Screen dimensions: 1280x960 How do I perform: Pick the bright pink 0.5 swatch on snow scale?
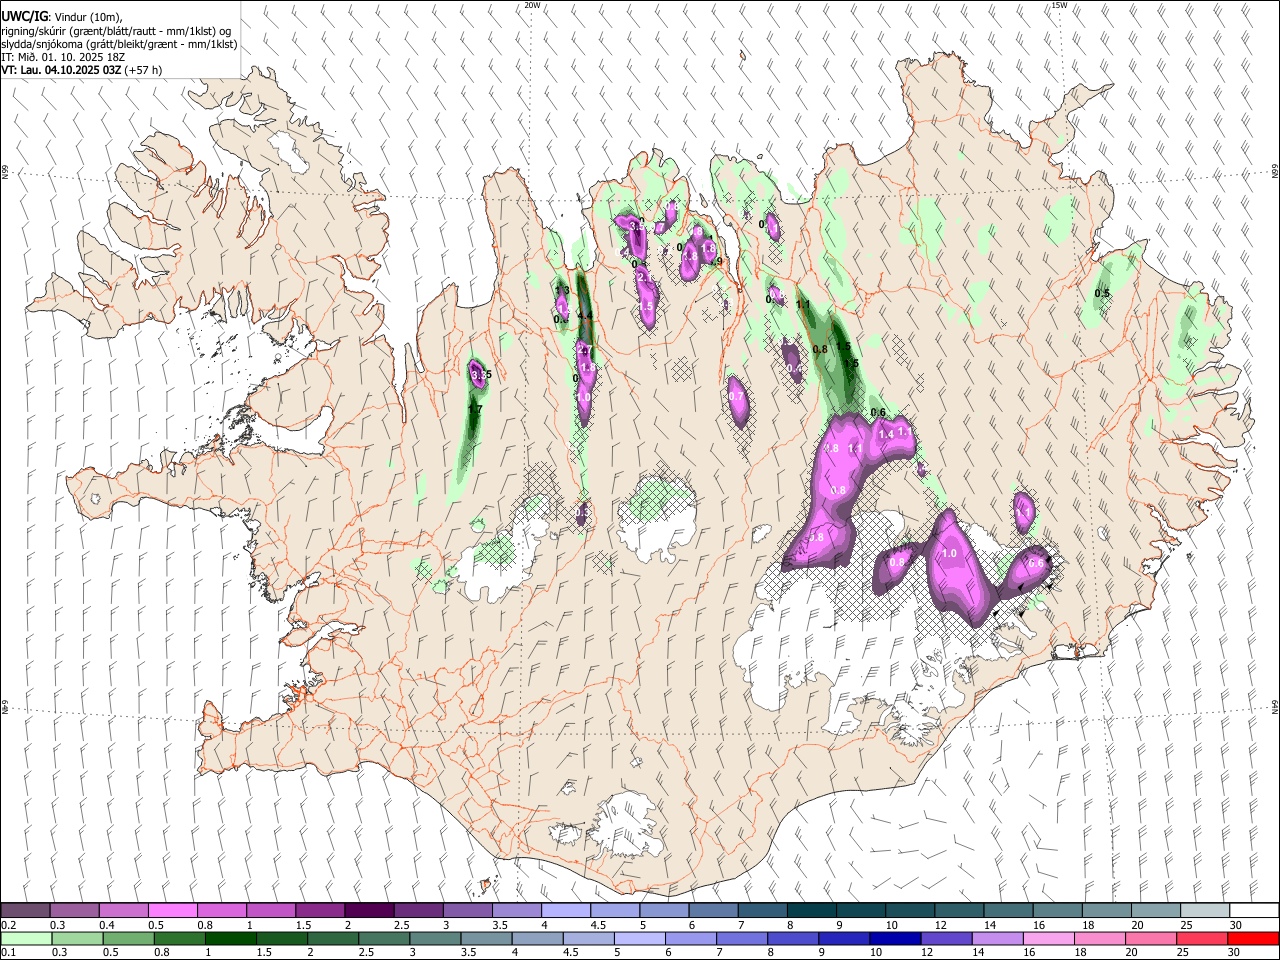[x=172, y=910]
